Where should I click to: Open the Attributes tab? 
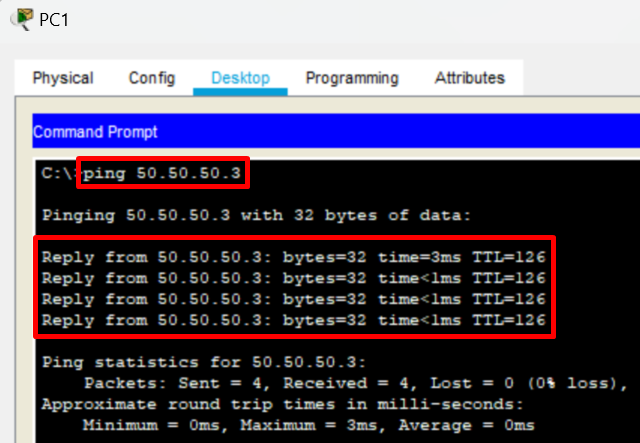point(470,78)
